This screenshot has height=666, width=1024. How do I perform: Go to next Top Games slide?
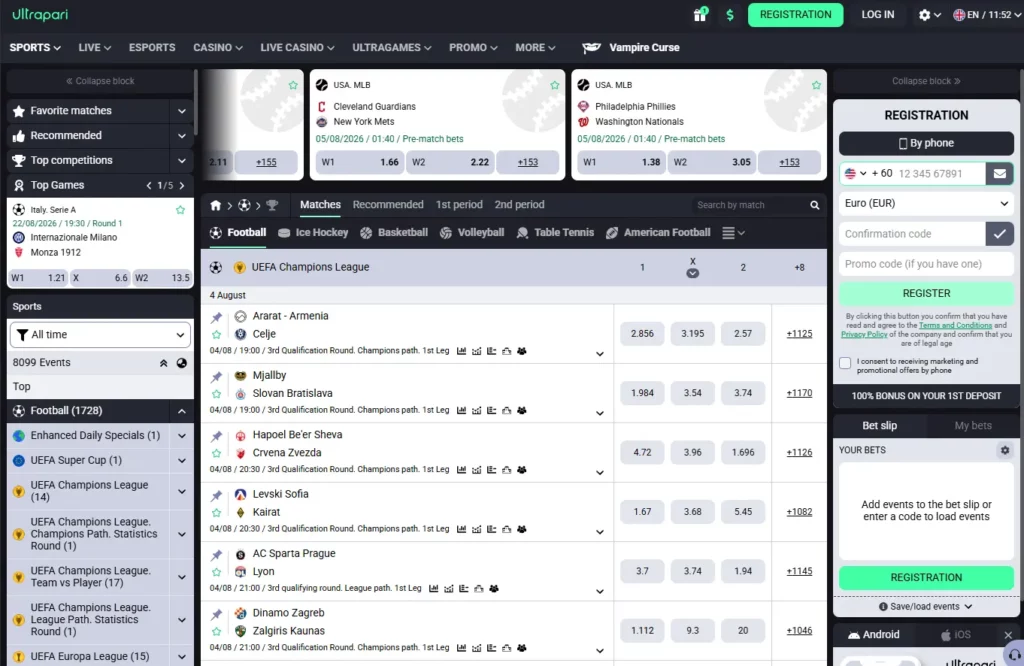[182, 185]
